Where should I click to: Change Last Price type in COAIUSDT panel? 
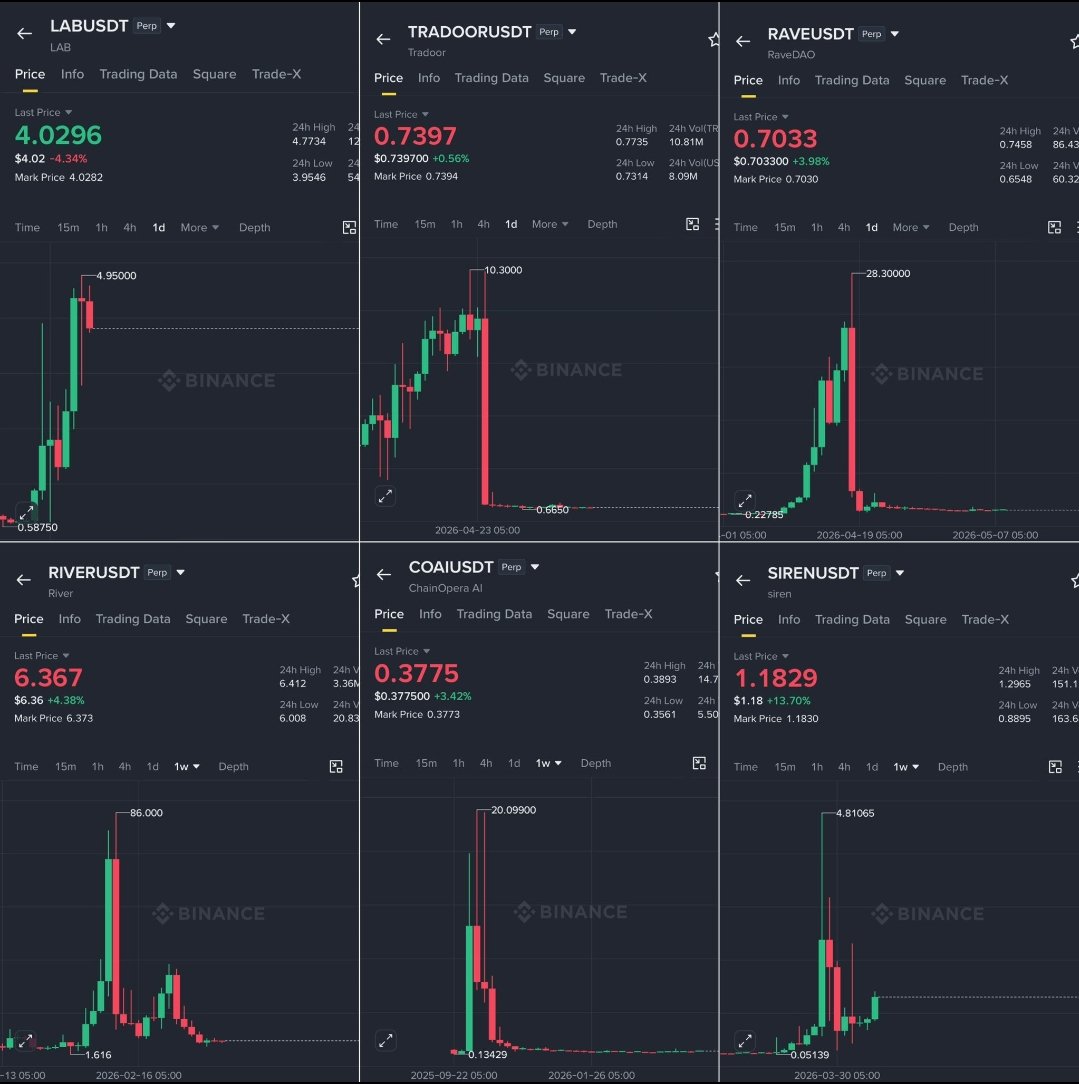pos(402,651)
